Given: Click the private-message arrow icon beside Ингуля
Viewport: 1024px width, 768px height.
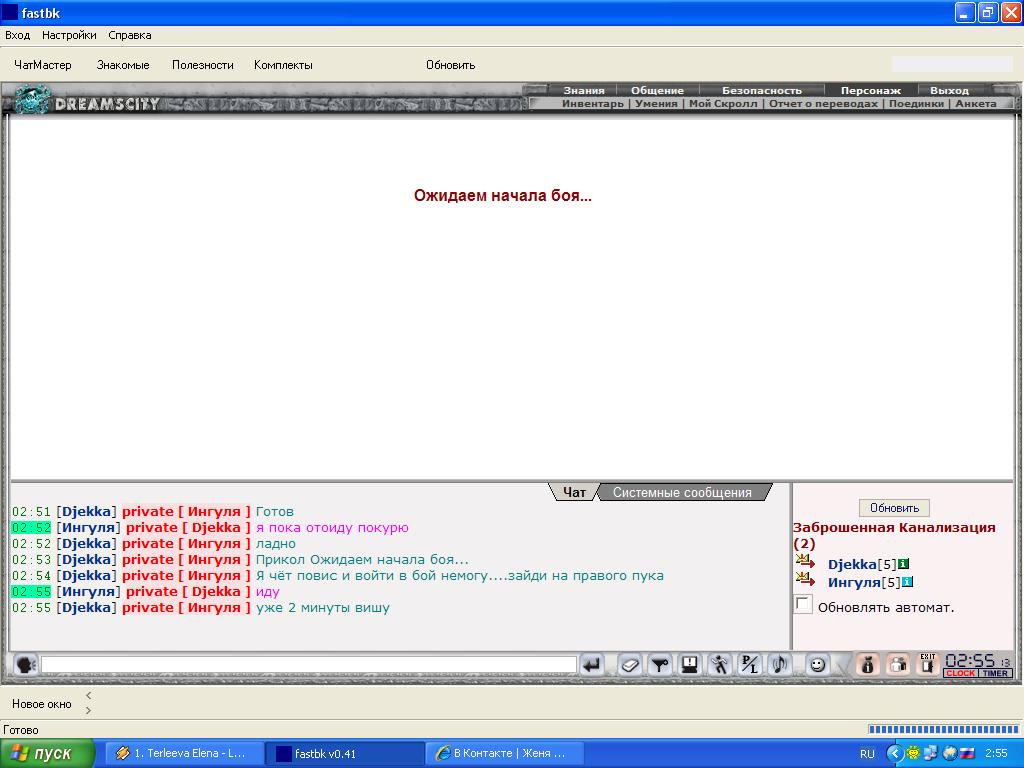Looking at the screenshot, I should click(806, 579).
